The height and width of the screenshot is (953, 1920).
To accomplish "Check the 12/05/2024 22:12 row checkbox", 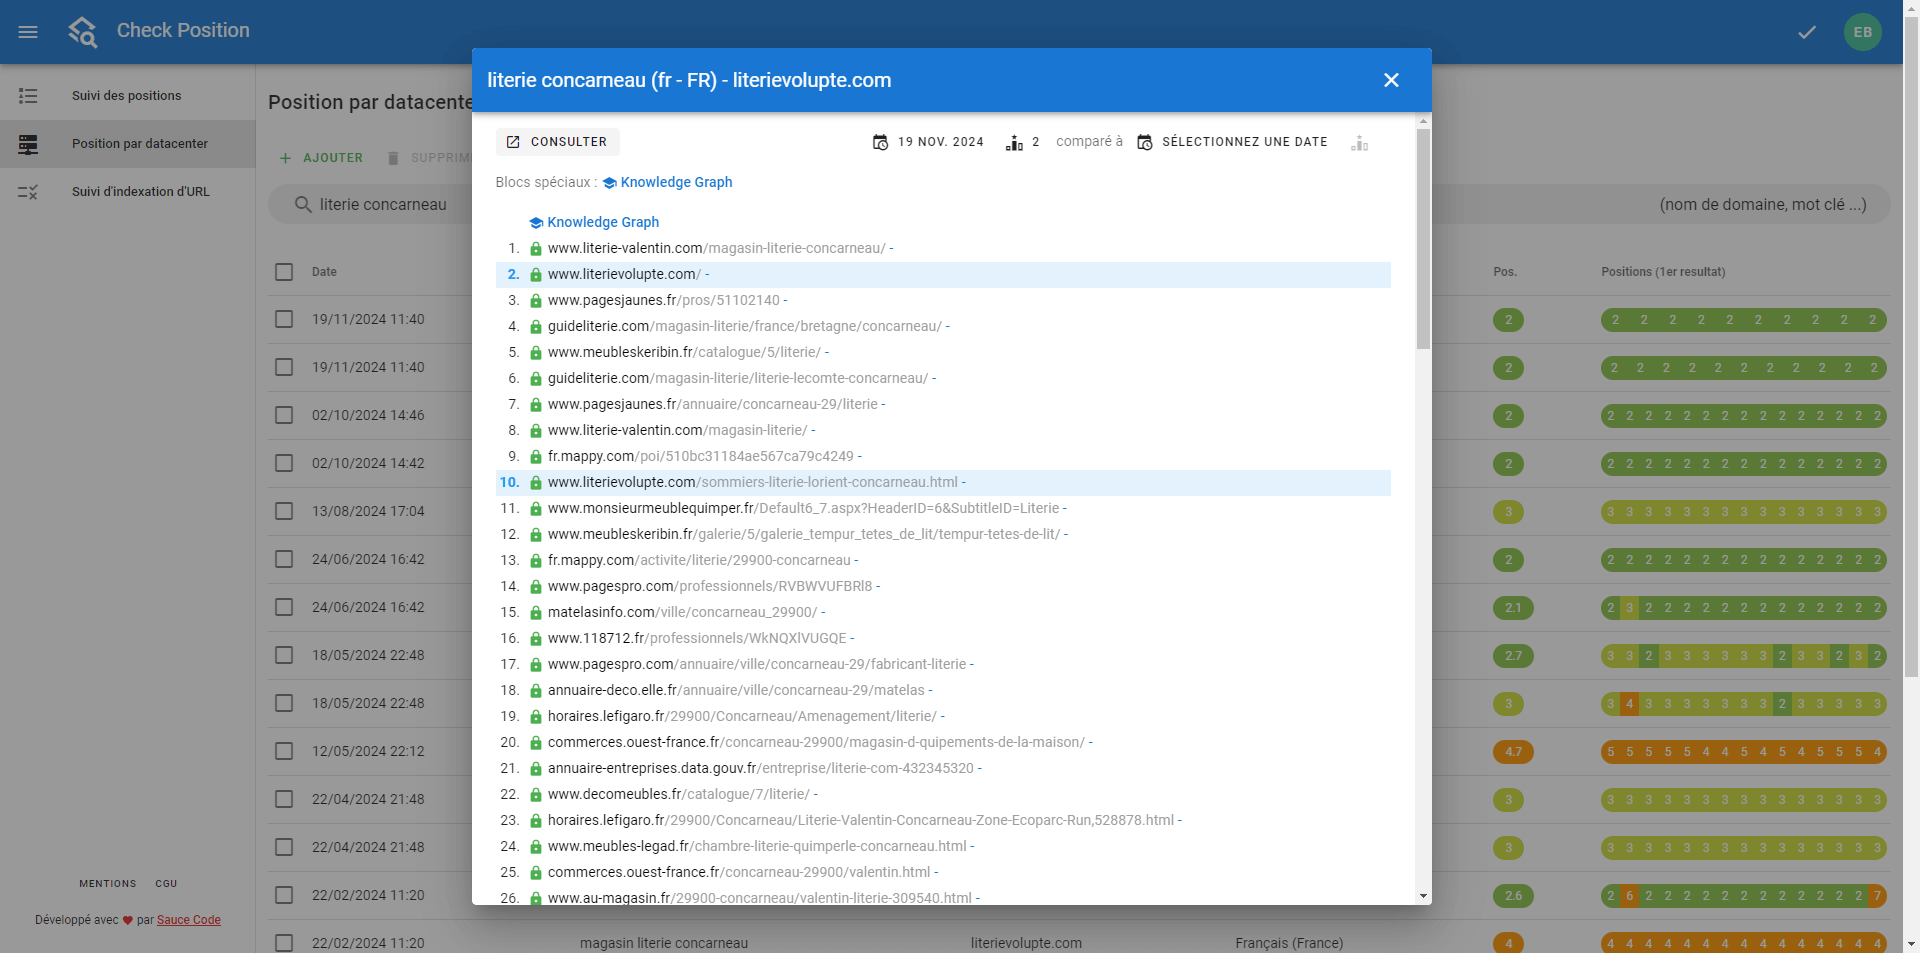I will [284, 751].
